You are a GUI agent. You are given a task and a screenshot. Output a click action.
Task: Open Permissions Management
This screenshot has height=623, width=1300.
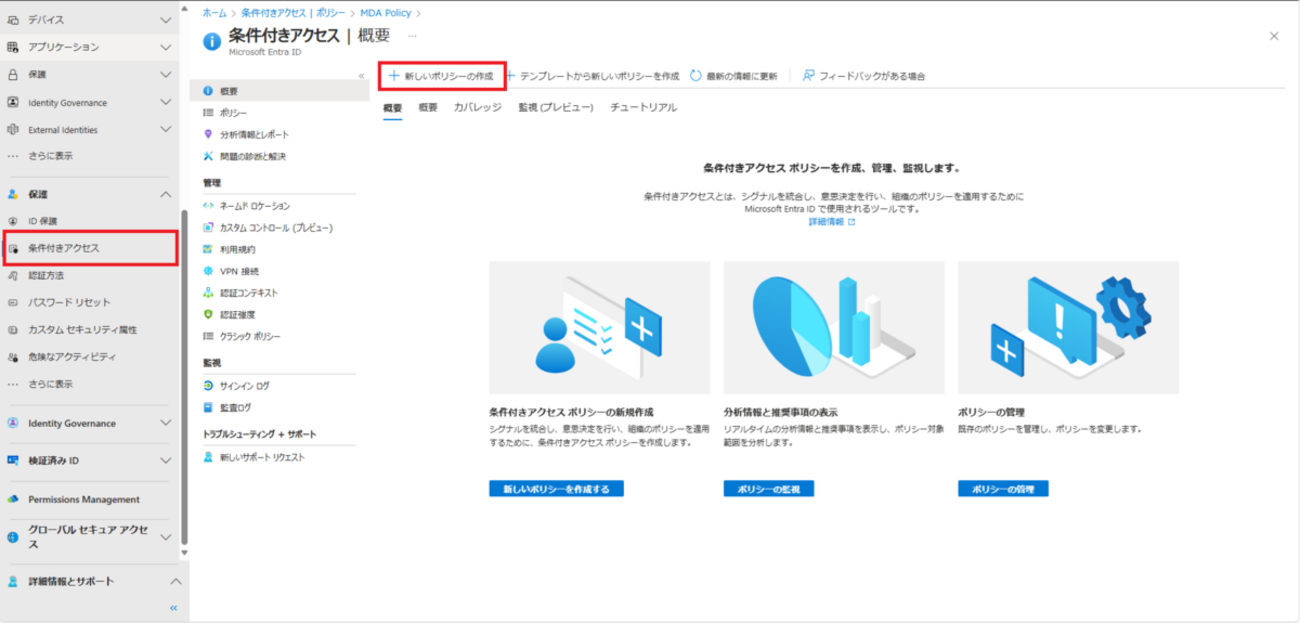pos(84,499)
